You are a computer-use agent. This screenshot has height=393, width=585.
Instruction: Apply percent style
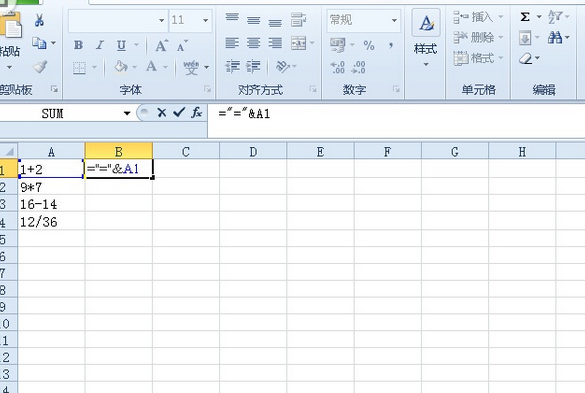click(x=369, y=46)
